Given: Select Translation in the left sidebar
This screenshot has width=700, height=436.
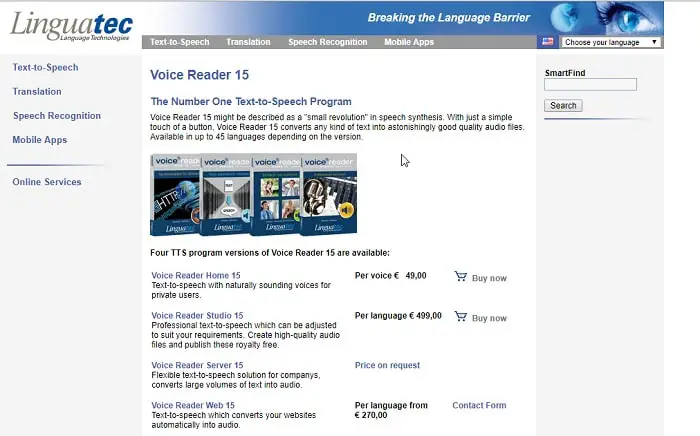Looking at the screenshot, I should click(x=37, y=91).
